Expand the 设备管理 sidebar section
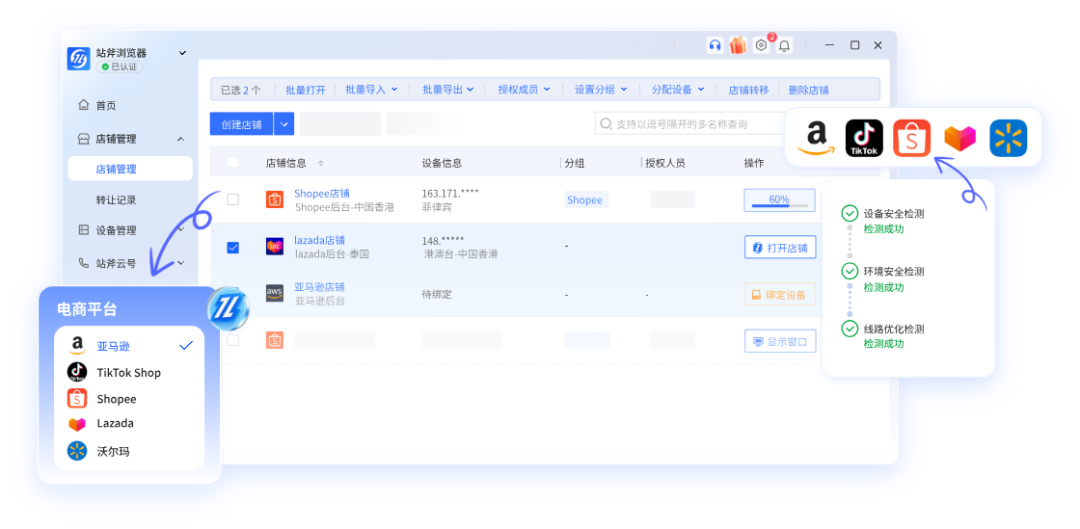Viewport: 1080px width, 529px height. coord(180,229)
